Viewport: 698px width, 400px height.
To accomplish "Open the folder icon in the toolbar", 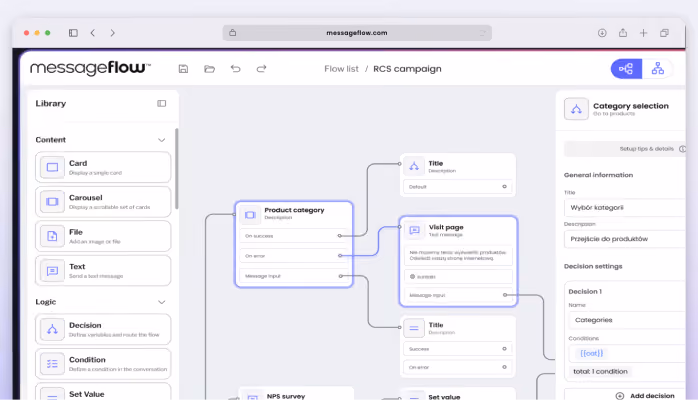I will [209, 69].
